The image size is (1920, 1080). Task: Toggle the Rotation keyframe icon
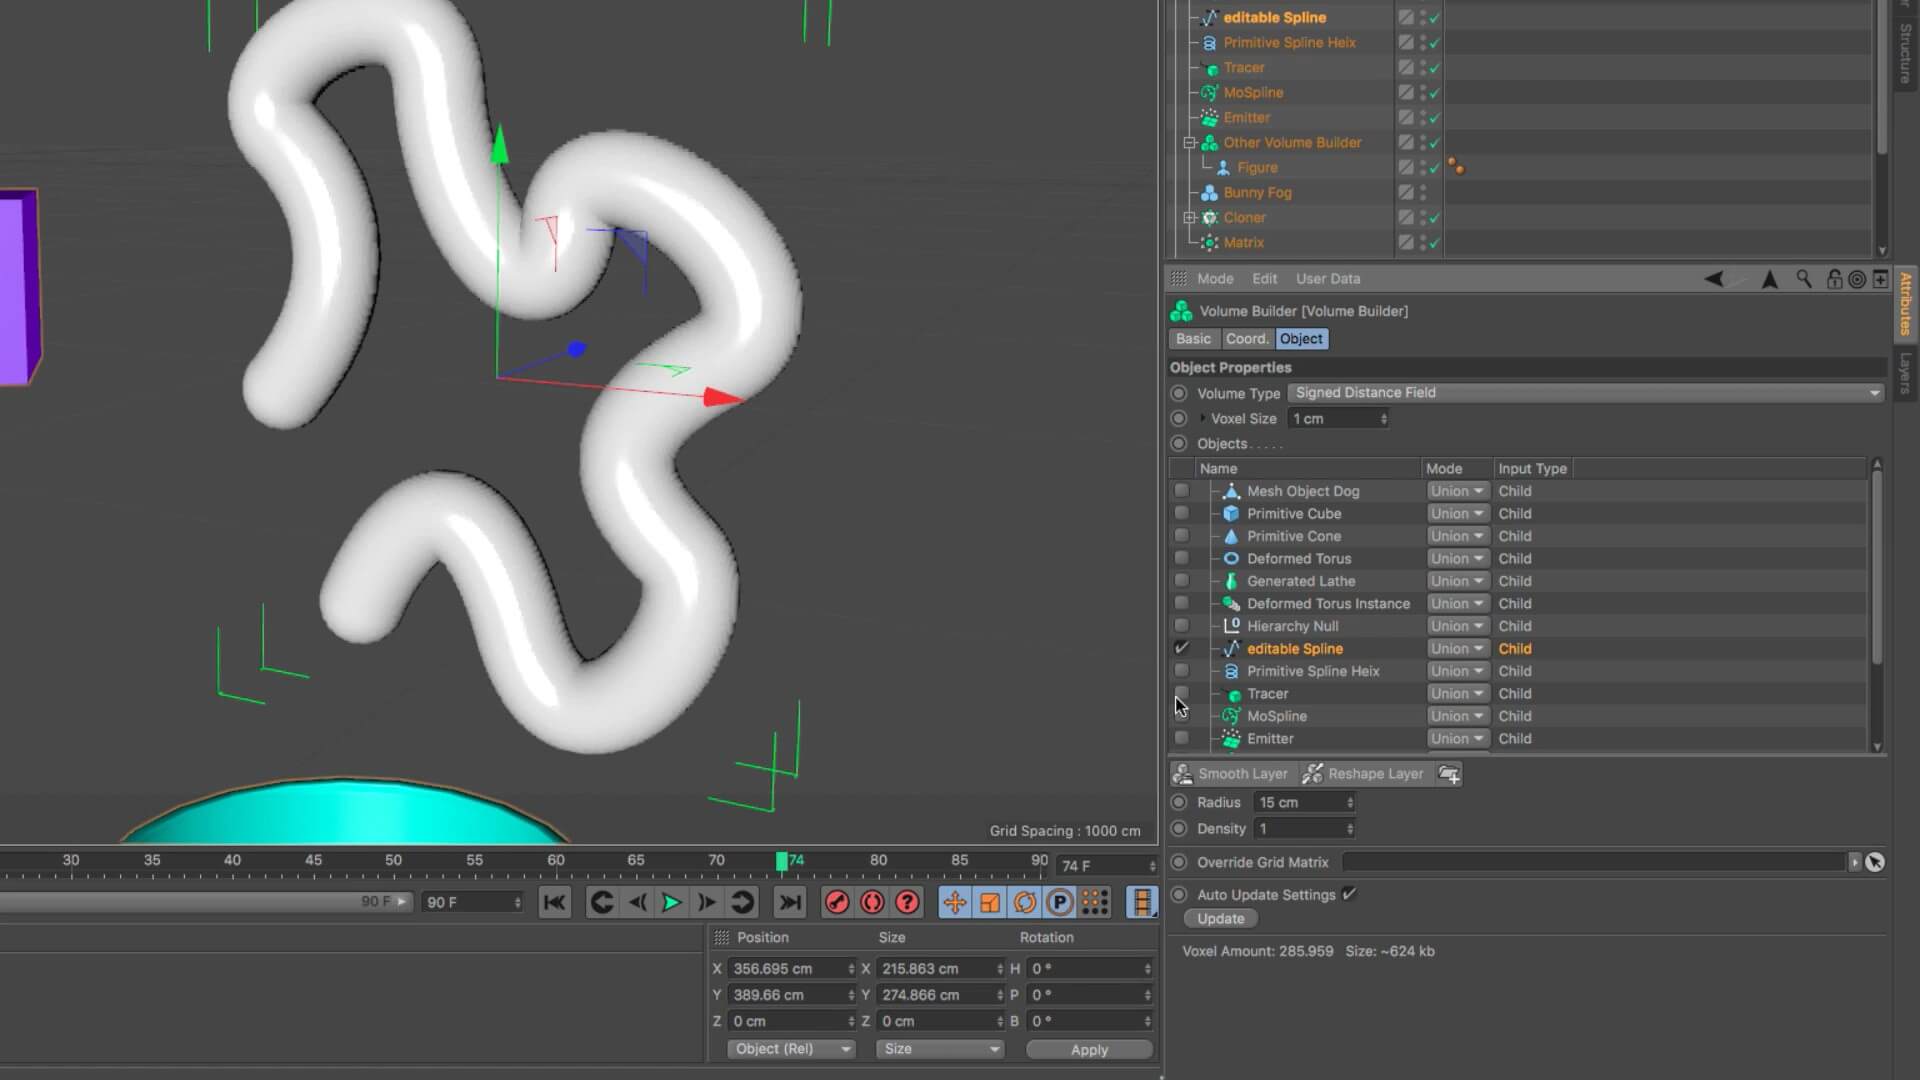[1025, 903]
